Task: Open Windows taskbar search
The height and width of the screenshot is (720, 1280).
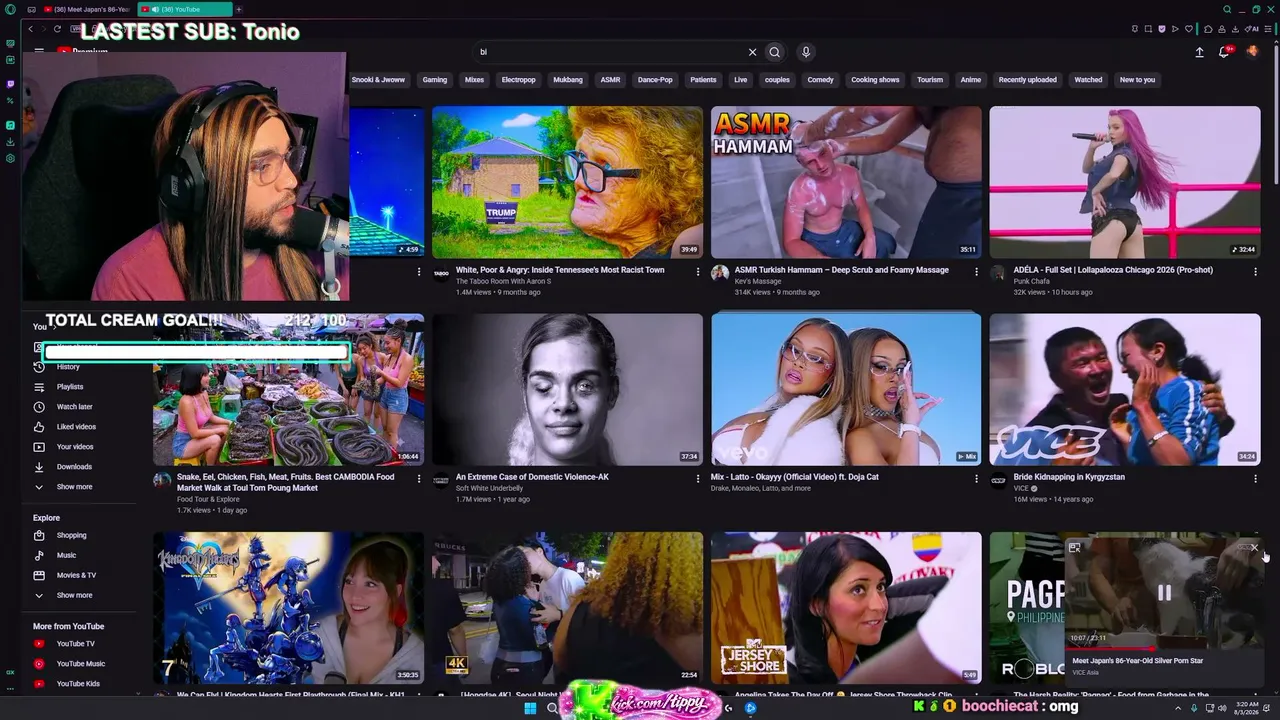Action: (x=552, y=708)
